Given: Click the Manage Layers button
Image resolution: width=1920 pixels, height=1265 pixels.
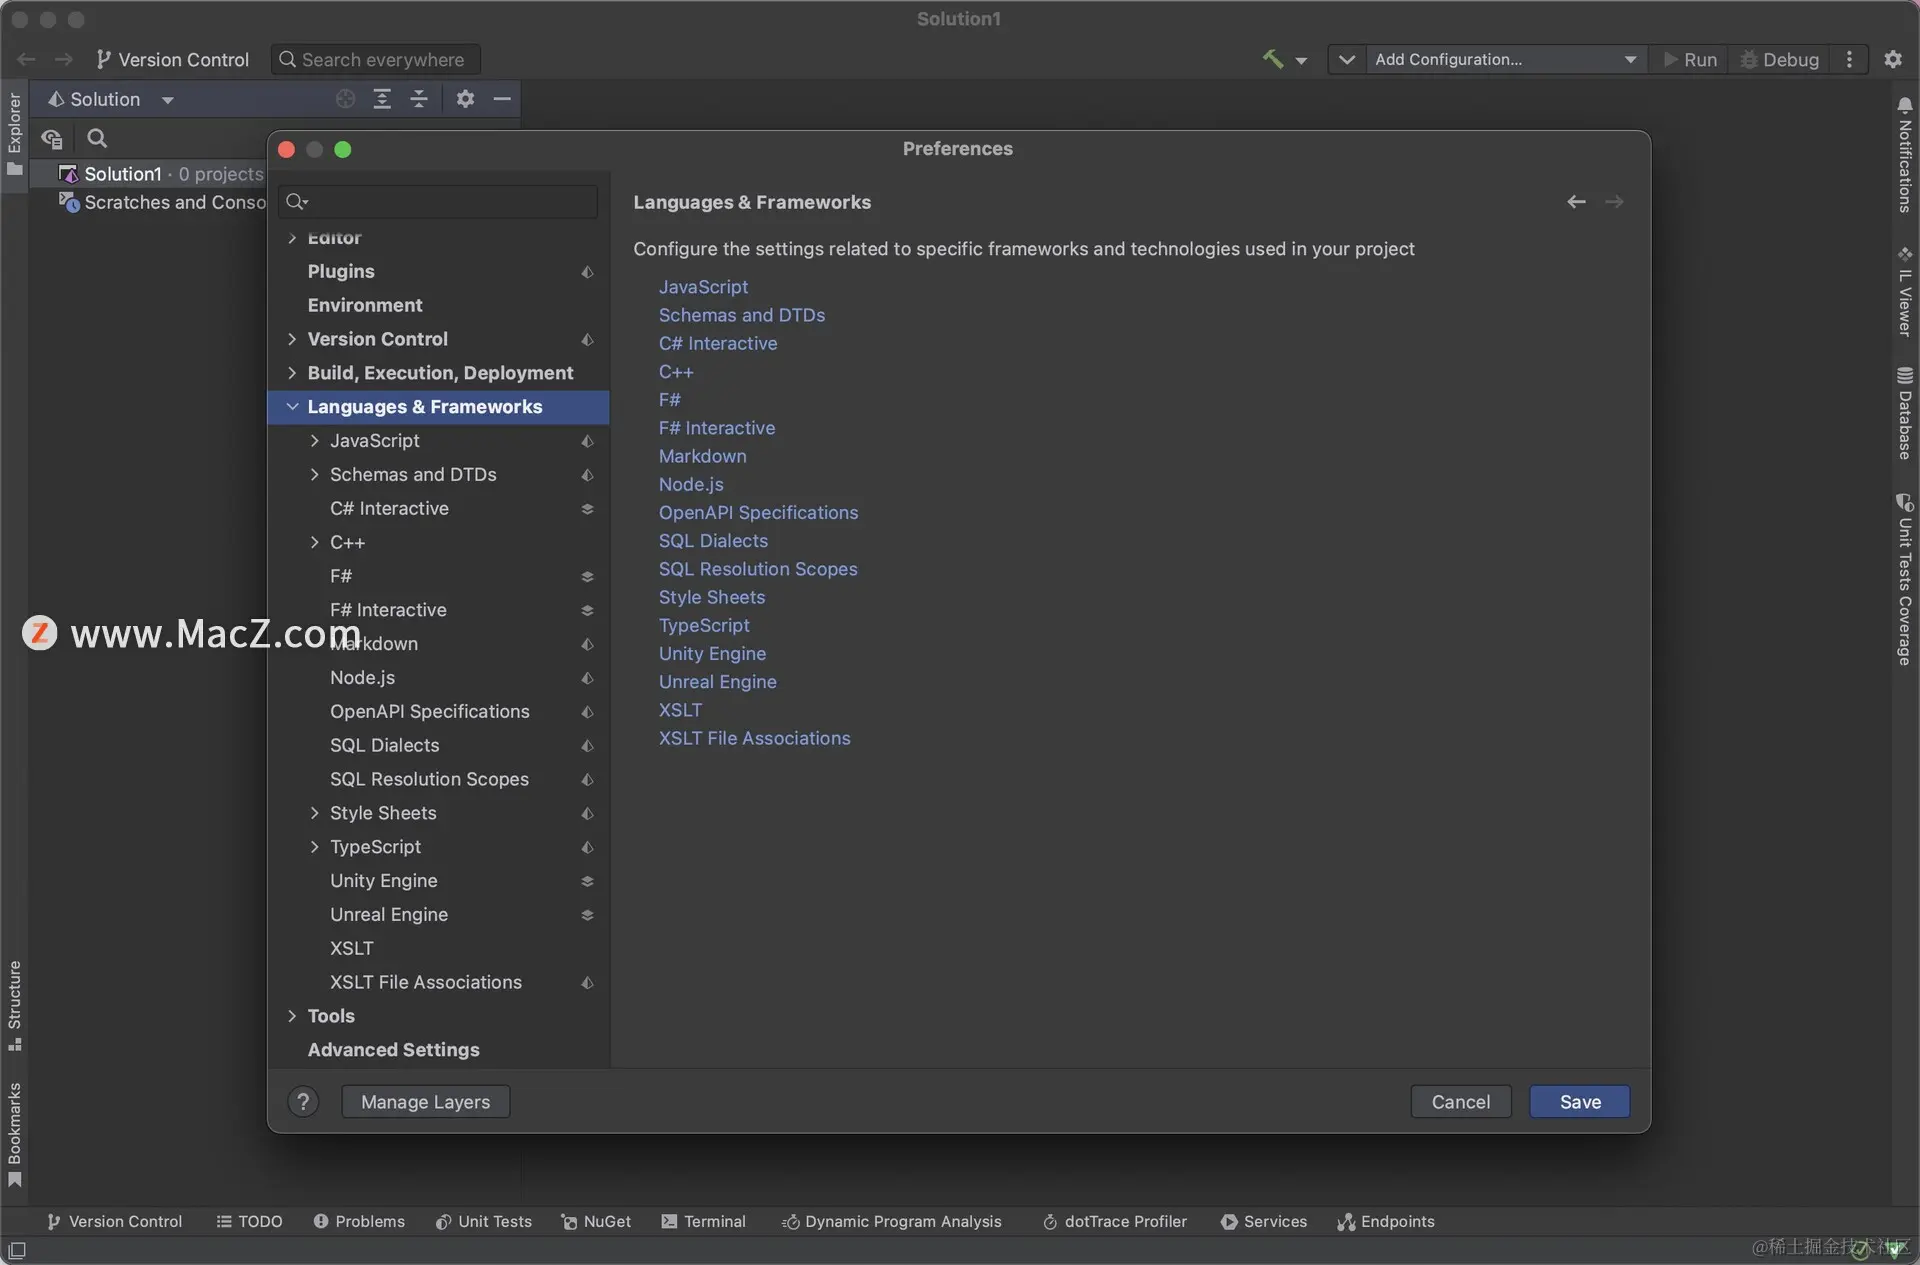Looking at the screenshot, I should pos(425,1102).
